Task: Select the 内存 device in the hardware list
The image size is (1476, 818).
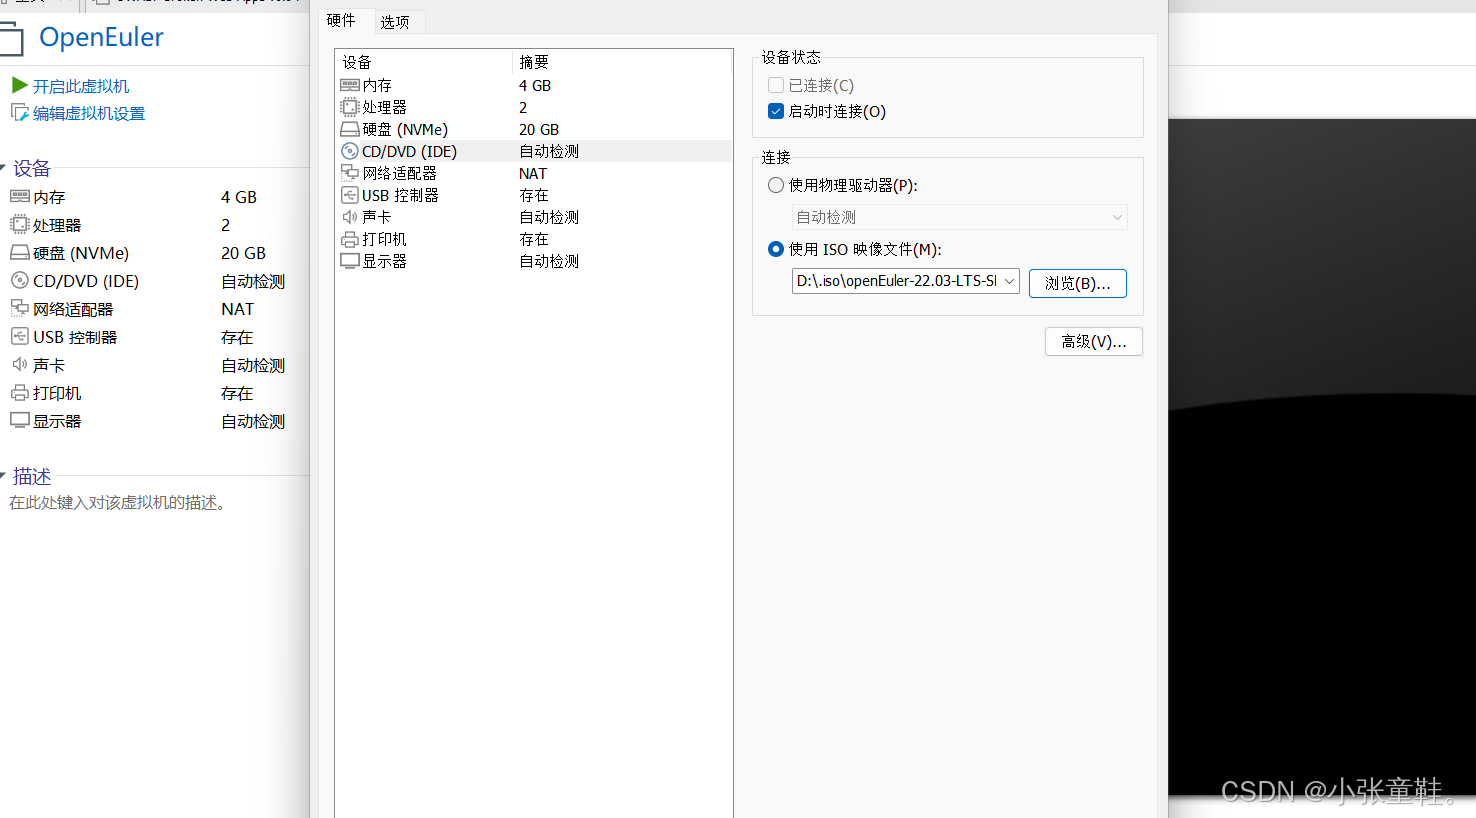Action: [x=374, y=85]
